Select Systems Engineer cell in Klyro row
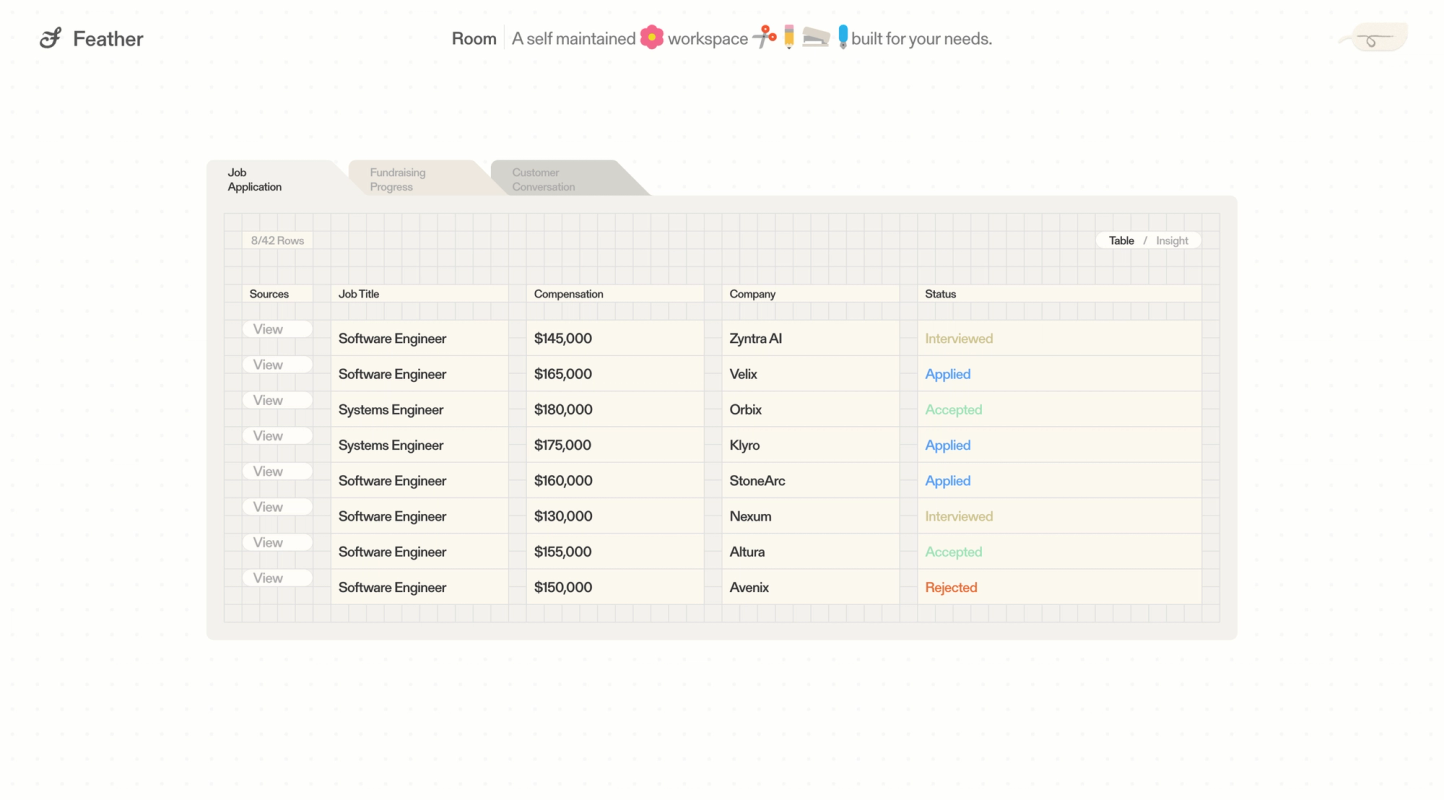Viewport: 1444px width, 800px height. click(419, 445)
